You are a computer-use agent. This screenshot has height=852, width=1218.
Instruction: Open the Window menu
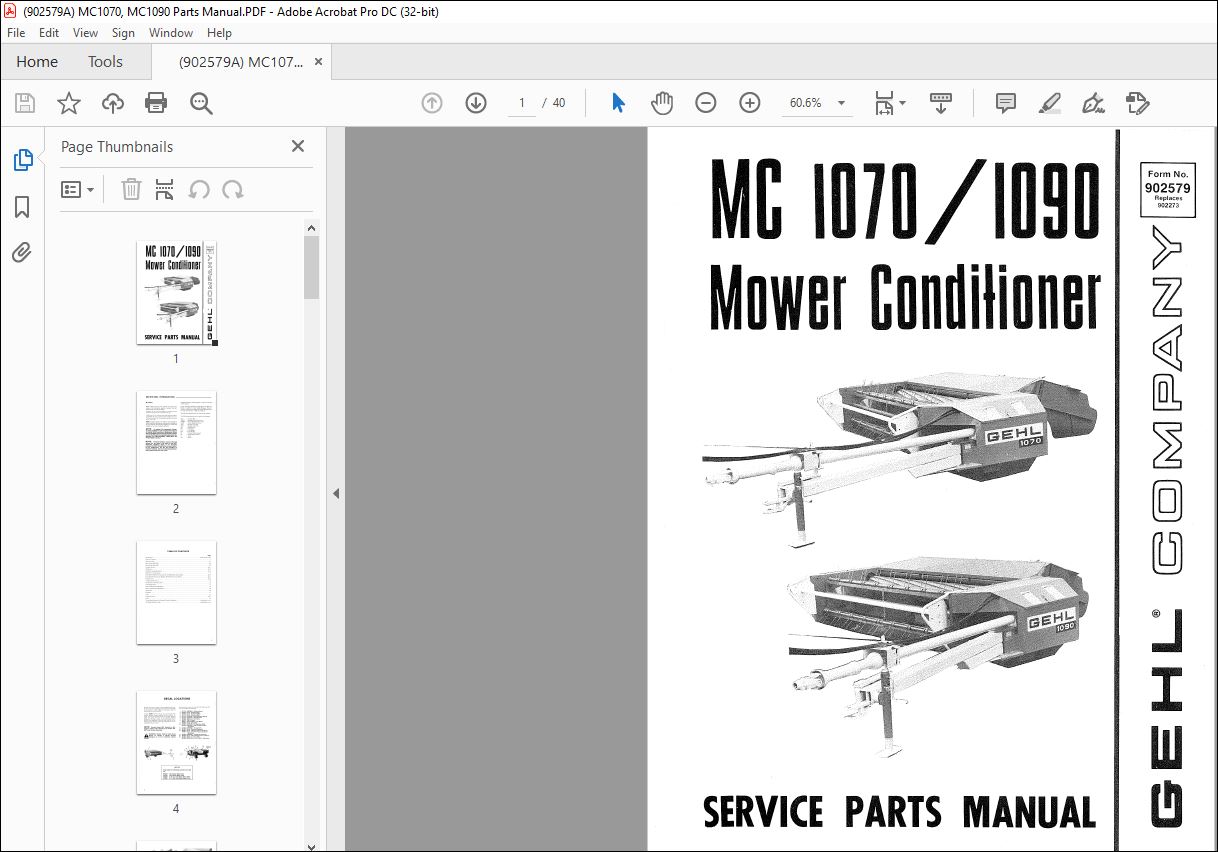(x=171, y=33)
